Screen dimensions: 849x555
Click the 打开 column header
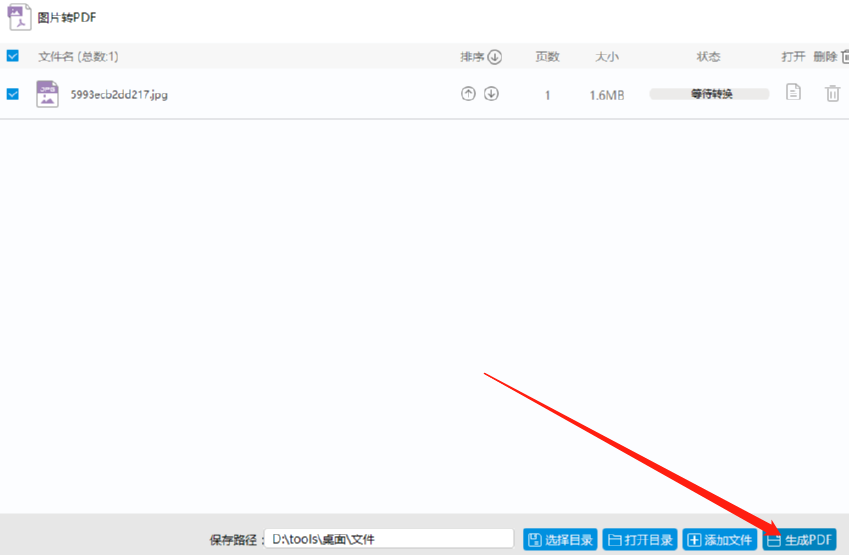point(793,56)
